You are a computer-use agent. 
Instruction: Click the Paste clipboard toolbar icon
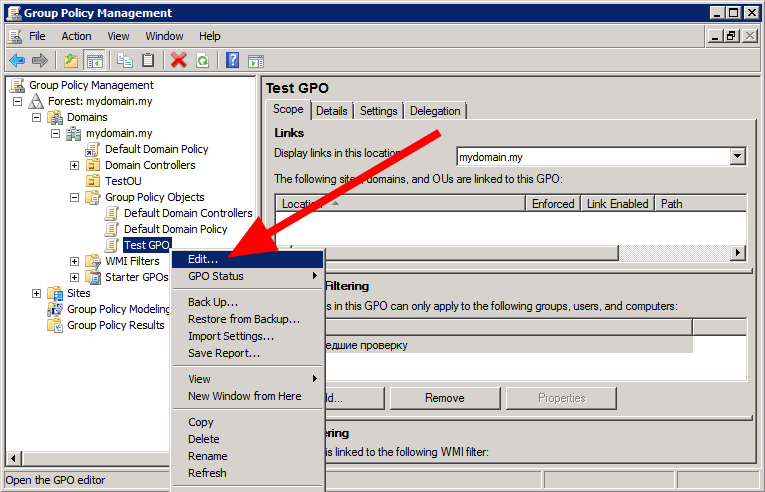click(148, 60)
